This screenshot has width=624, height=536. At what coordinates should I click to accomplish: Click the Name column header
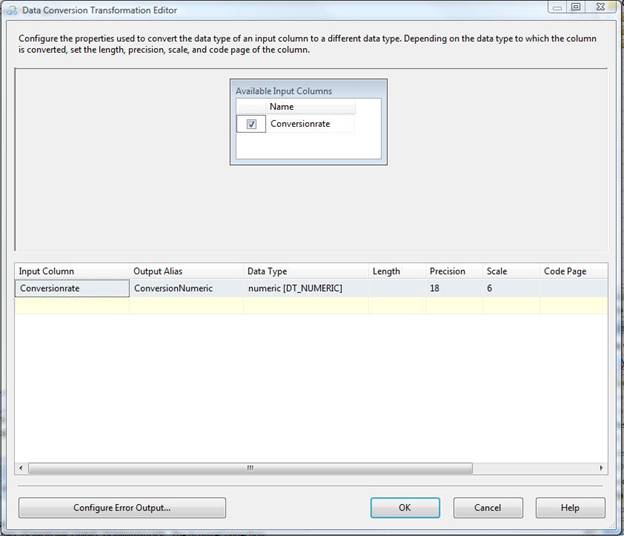(310, 107)
